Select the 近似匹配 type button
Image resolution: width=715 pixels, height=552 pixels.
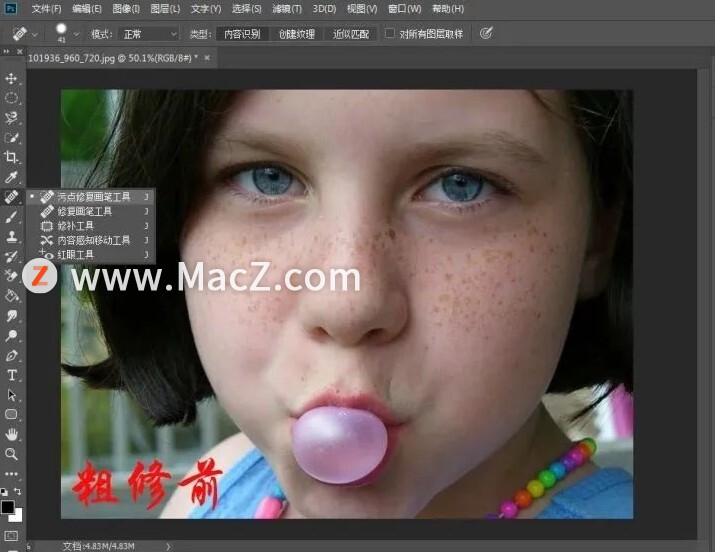[x=351, y=34]
